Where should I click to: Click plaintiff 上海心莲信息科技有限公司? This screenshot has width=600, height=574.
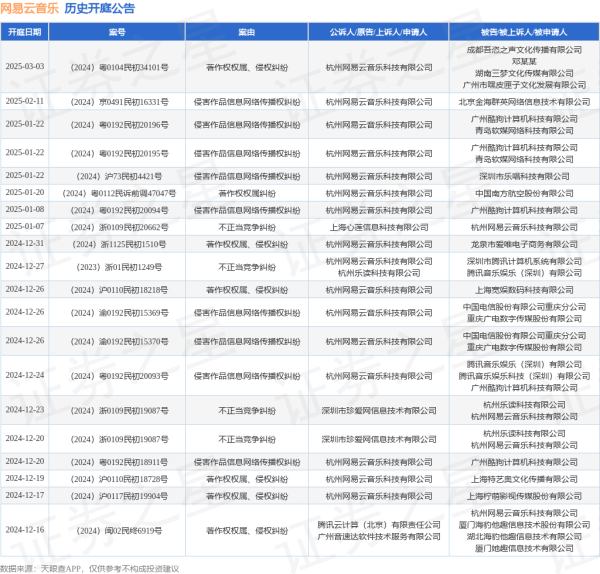[379, 227]
